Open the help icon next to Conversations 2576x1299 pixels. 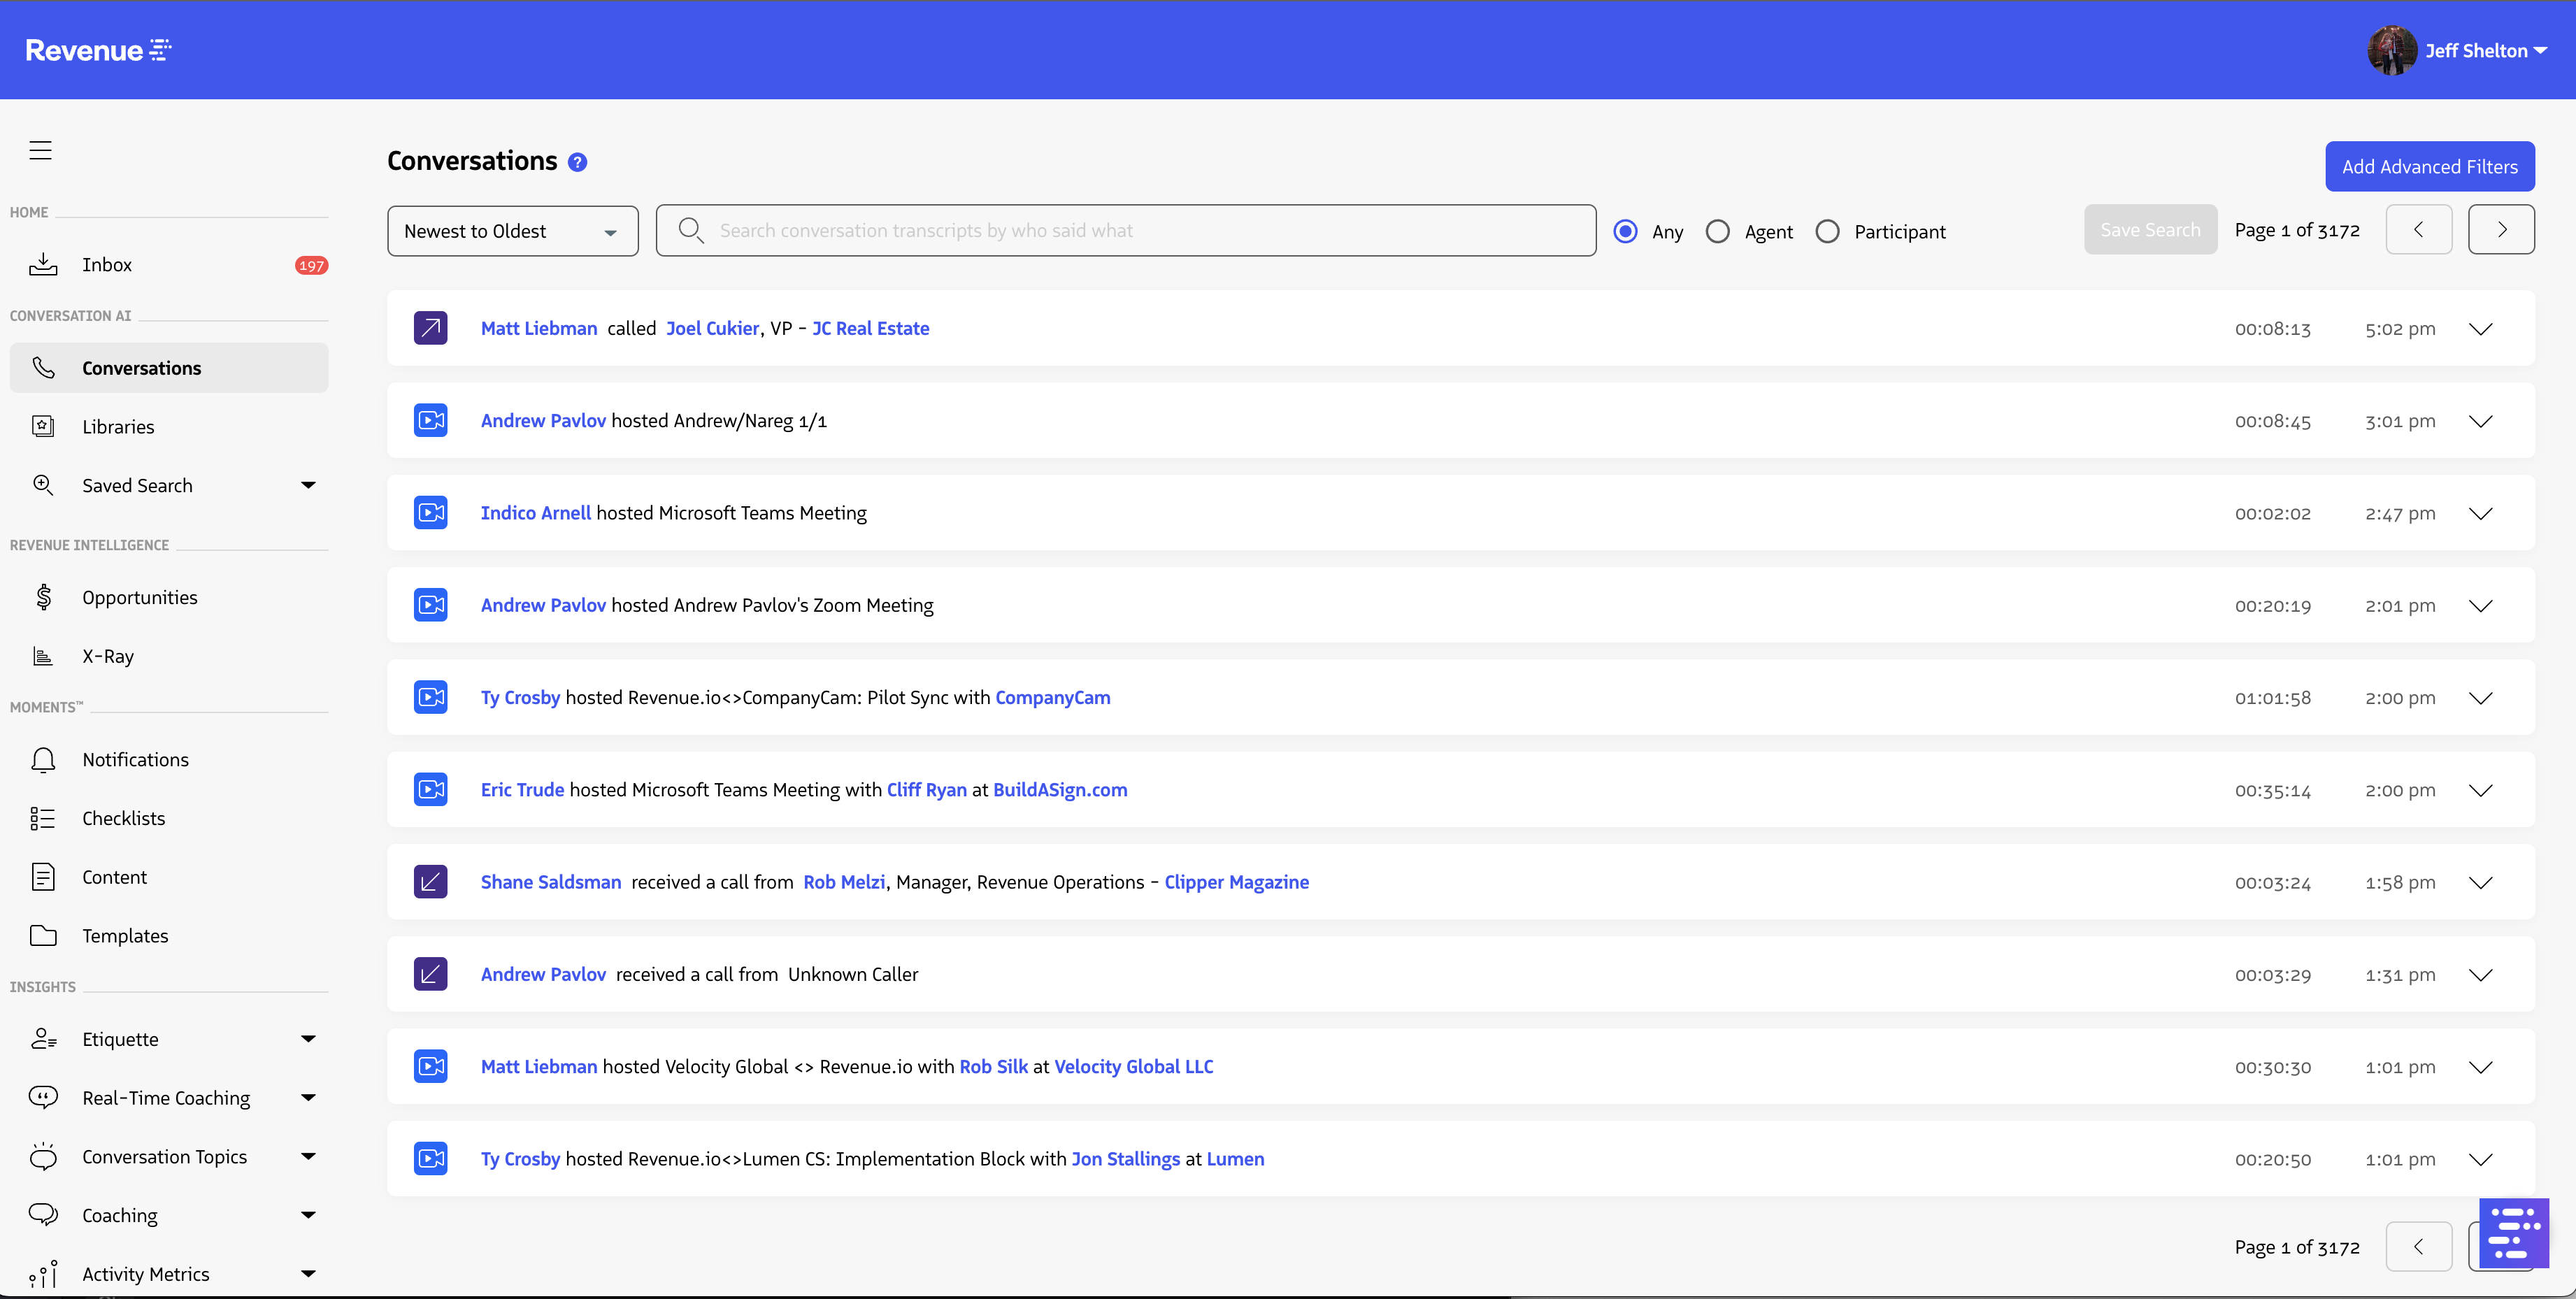point(577,162)
